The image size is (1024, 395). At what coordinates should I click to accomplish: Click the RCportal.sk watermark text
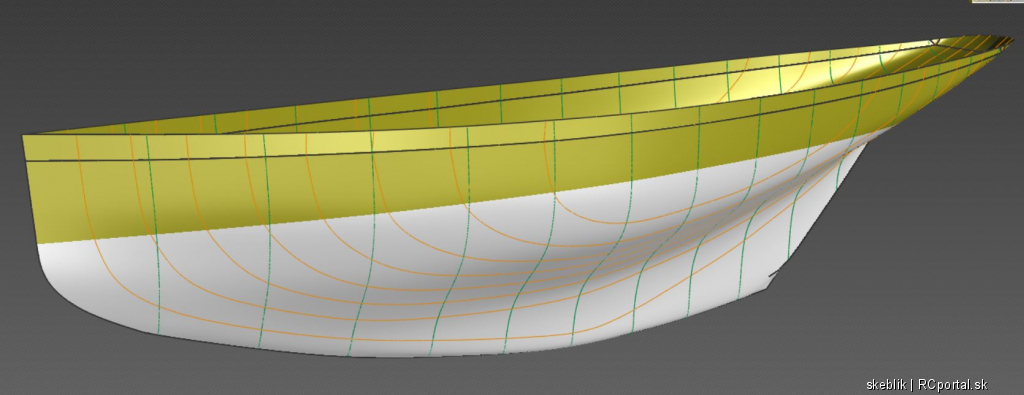[x=952, y=385]
